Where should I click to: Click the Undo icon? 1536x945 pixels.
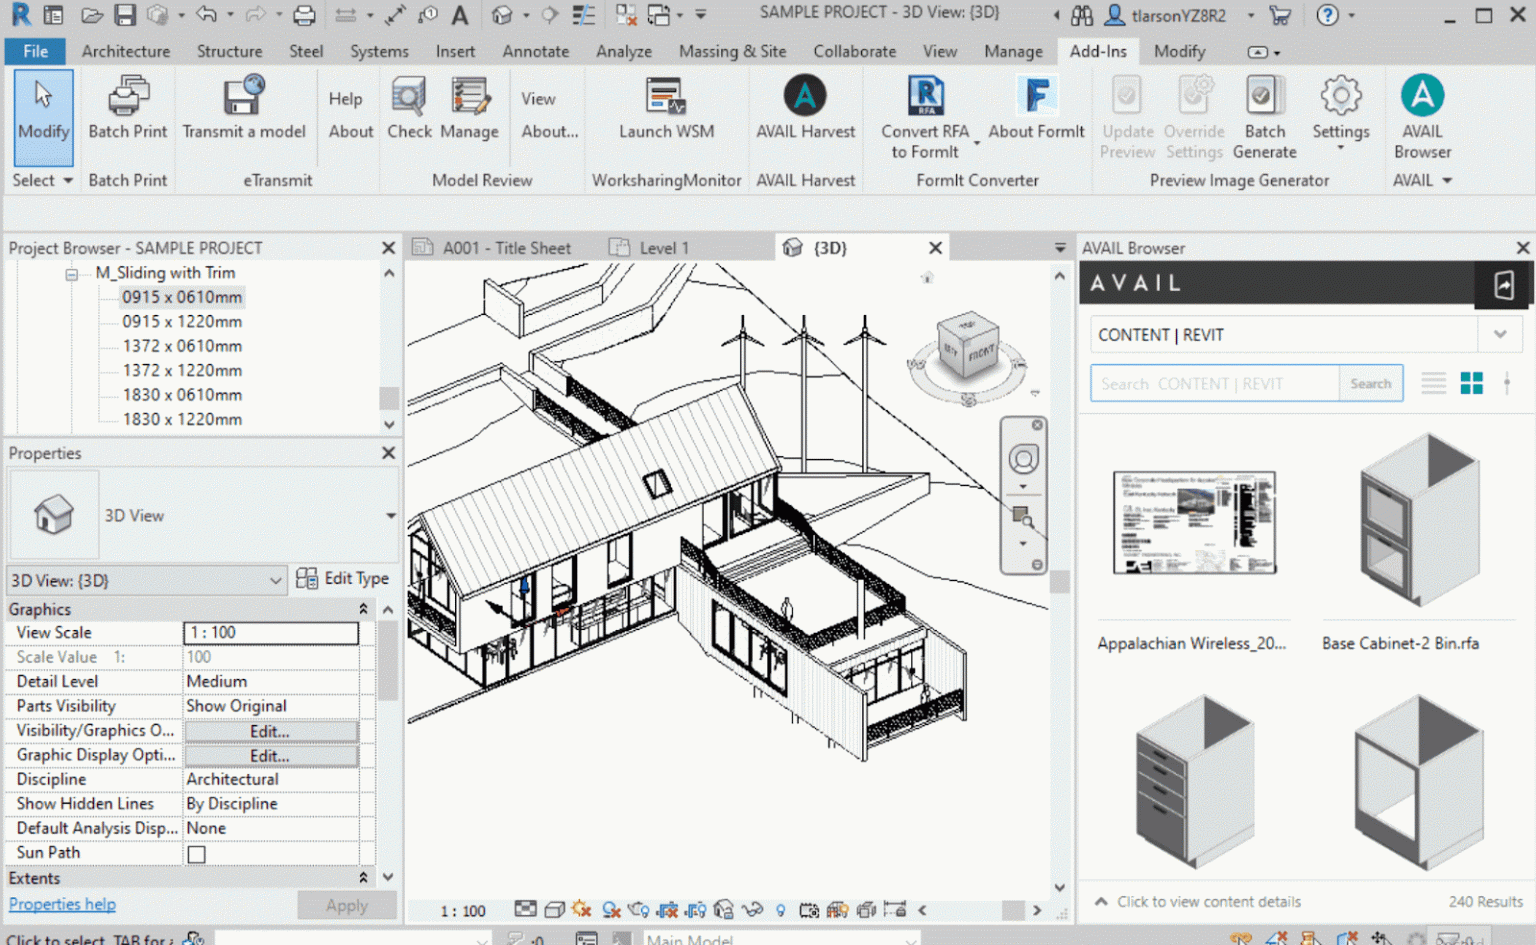[x=206, y=15]
